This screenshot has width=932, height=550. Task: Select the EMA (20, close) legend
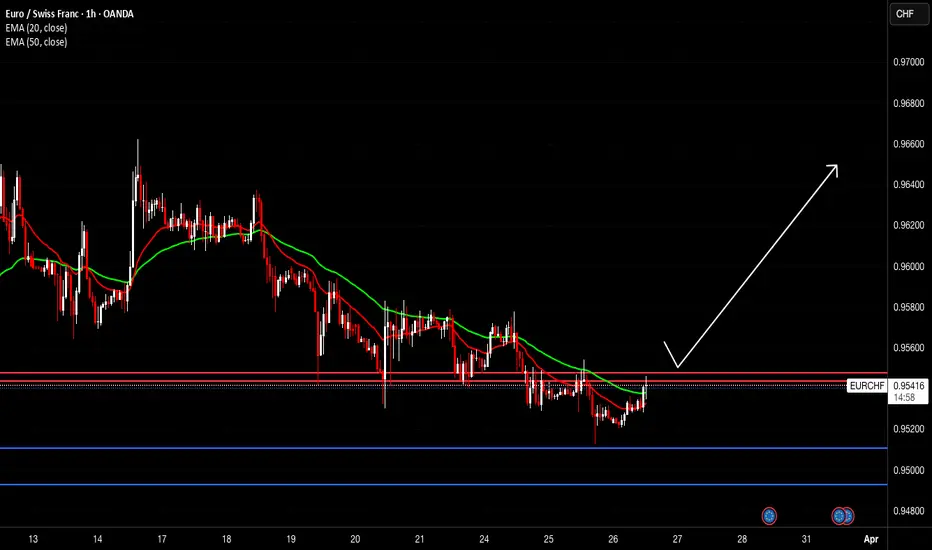(36, 28)
